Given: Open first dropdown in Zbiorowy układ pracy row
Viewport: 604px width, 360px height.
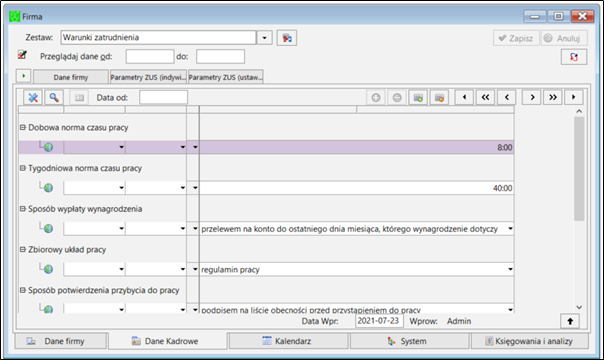Looking at the screenshot, I should click(121, 269).
